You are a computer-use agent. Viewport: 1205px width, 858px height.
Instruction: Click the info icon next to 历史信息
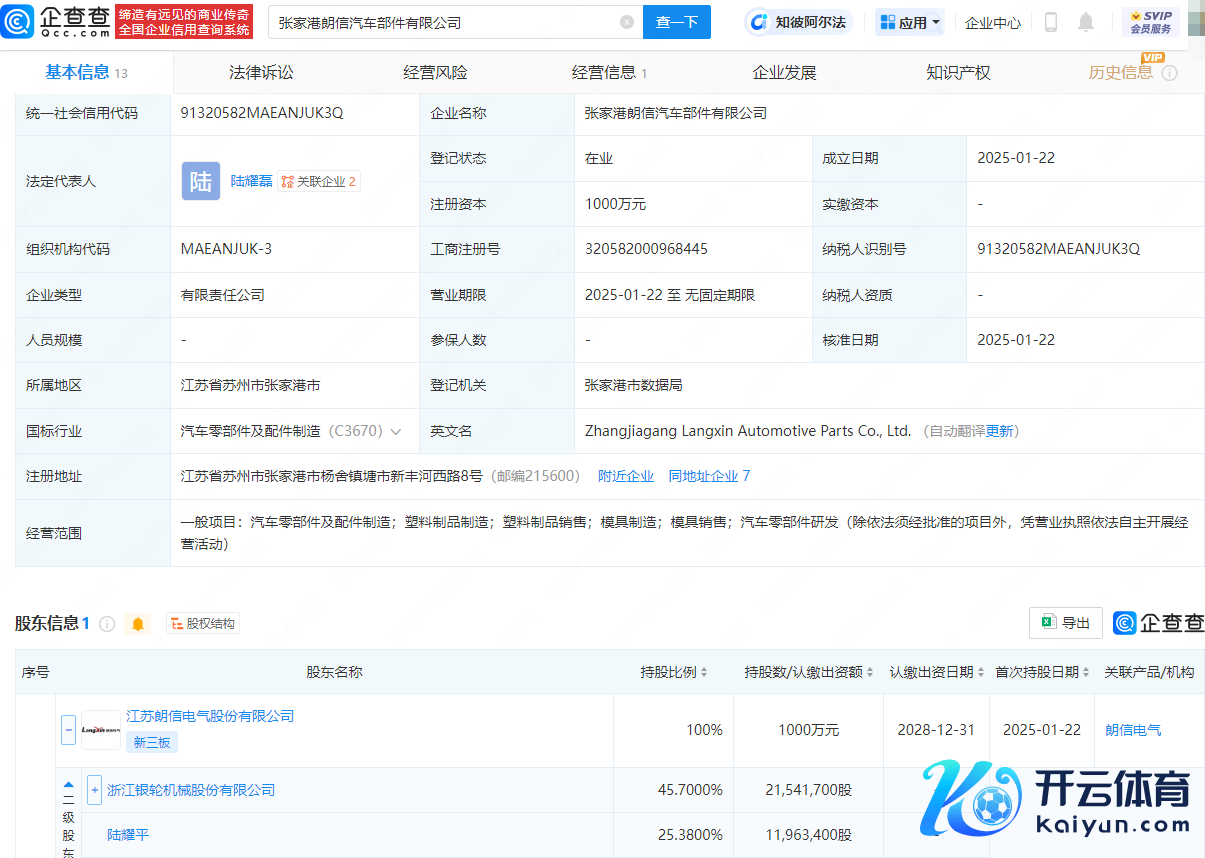coord(1169,73)
